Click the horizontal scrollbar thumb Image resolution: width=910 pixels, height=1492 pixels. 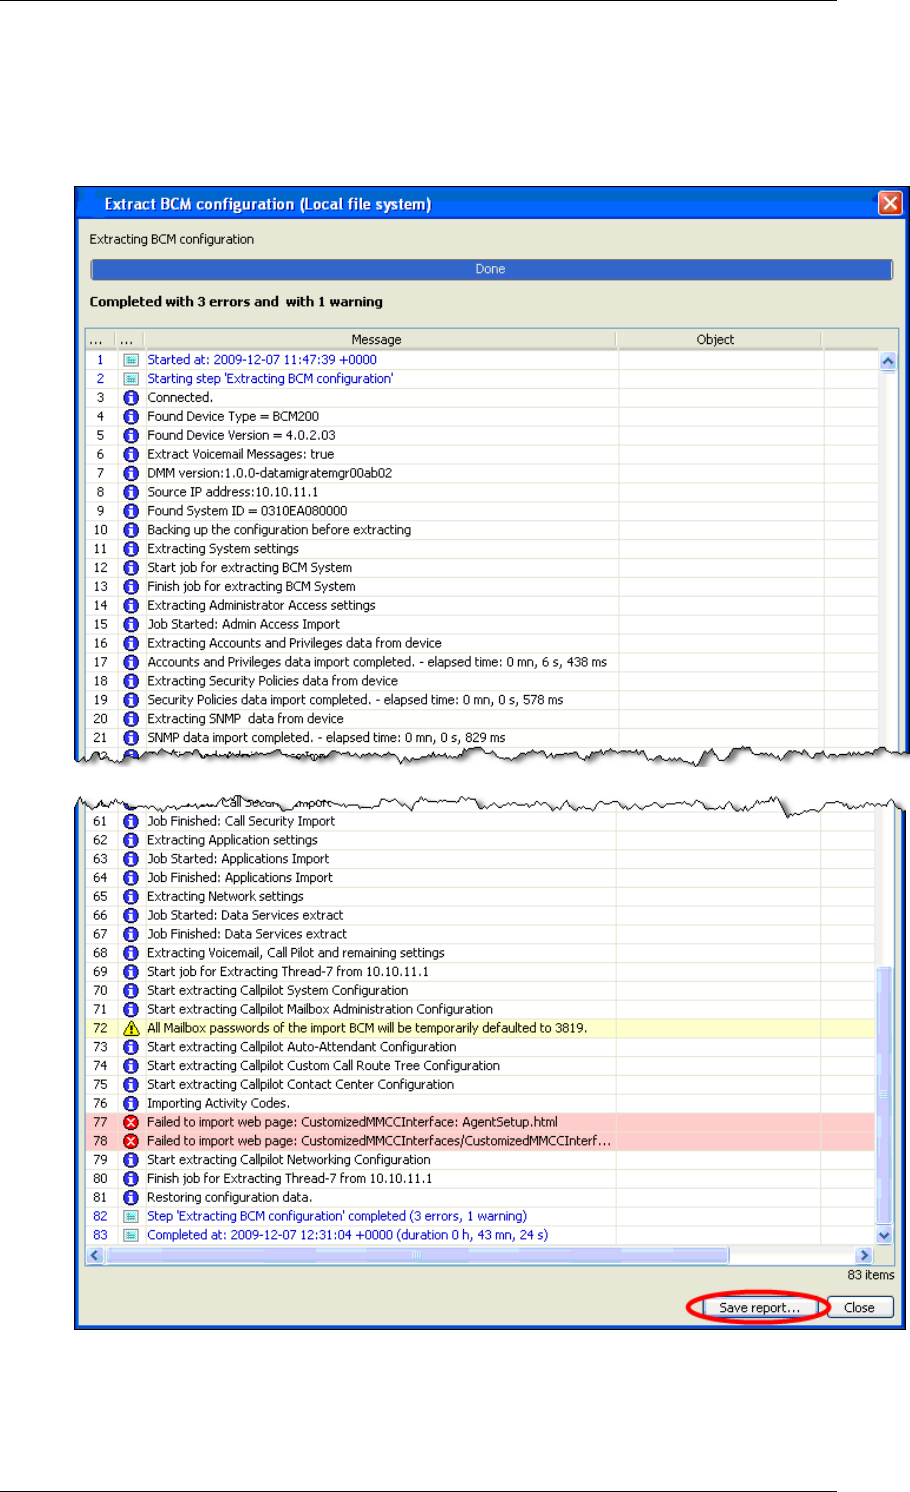[418, 1255]
